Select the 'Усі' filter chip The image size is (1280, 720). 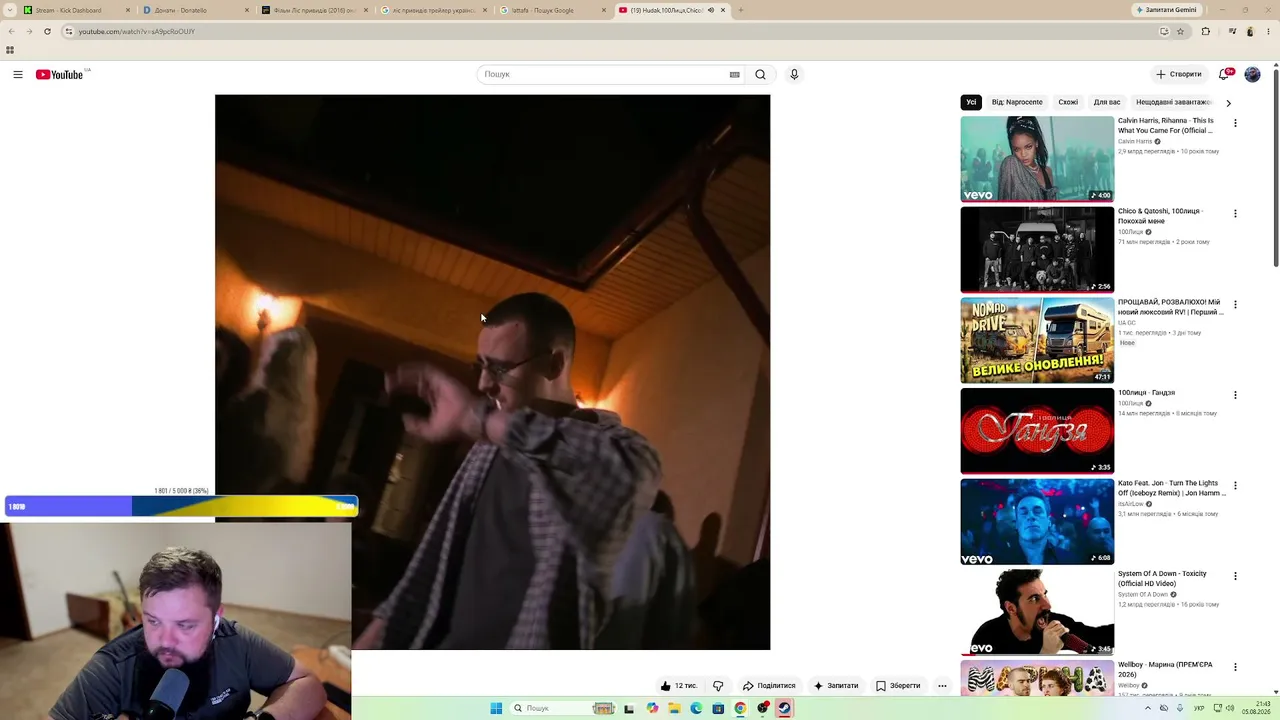971,102
